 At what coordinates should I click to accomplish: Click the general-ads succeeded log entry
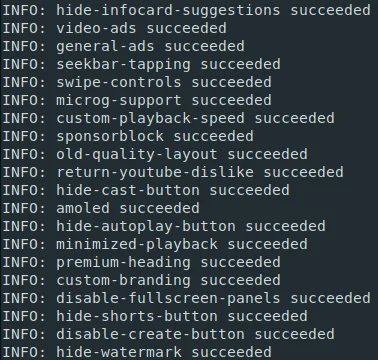click(123, 46)
